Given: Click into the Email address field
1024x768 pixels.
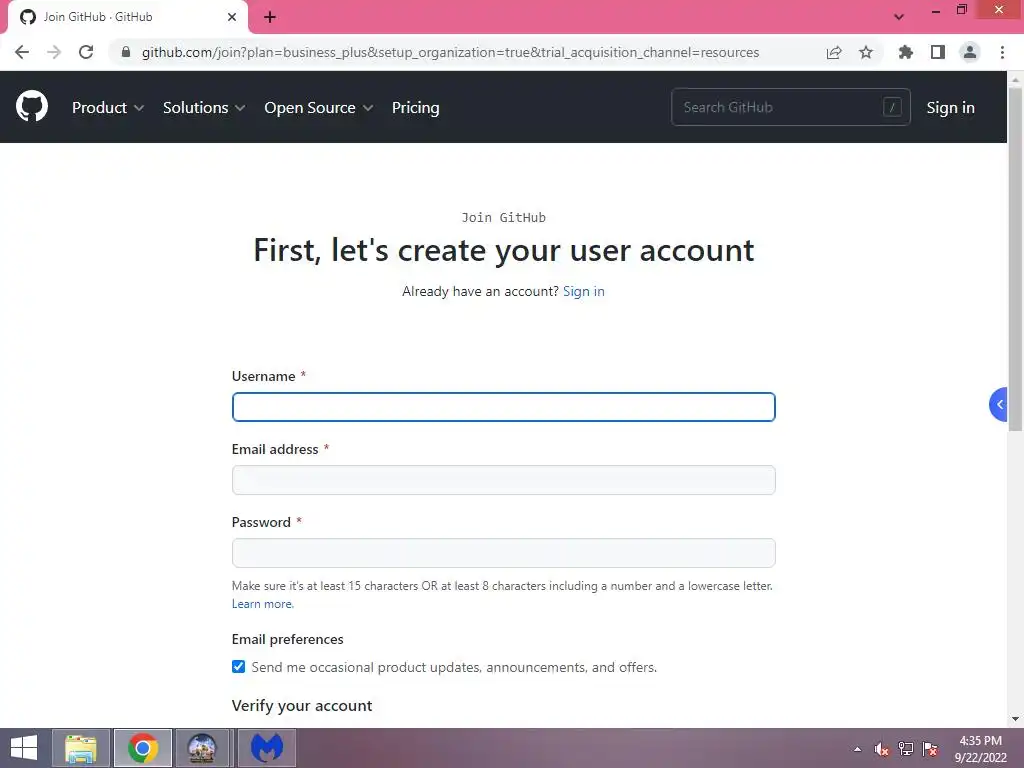Looking at the screenshot, I should point(504,480).
